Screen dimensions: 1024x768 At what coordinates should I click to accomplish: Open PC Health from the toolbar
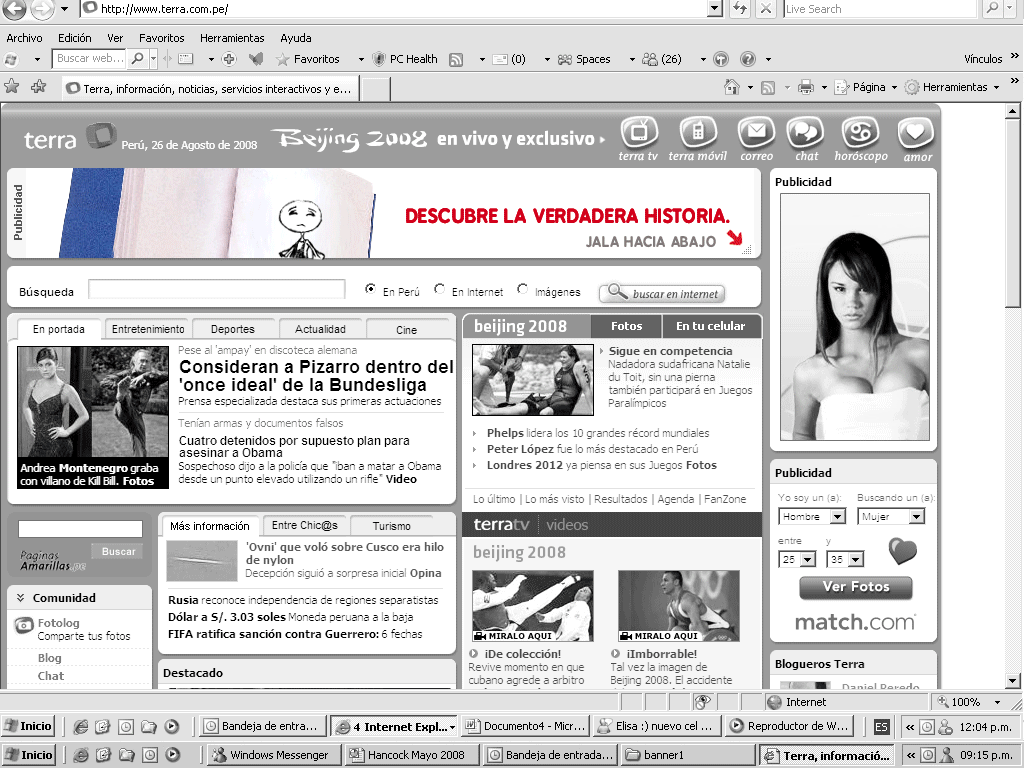[405, 59]
